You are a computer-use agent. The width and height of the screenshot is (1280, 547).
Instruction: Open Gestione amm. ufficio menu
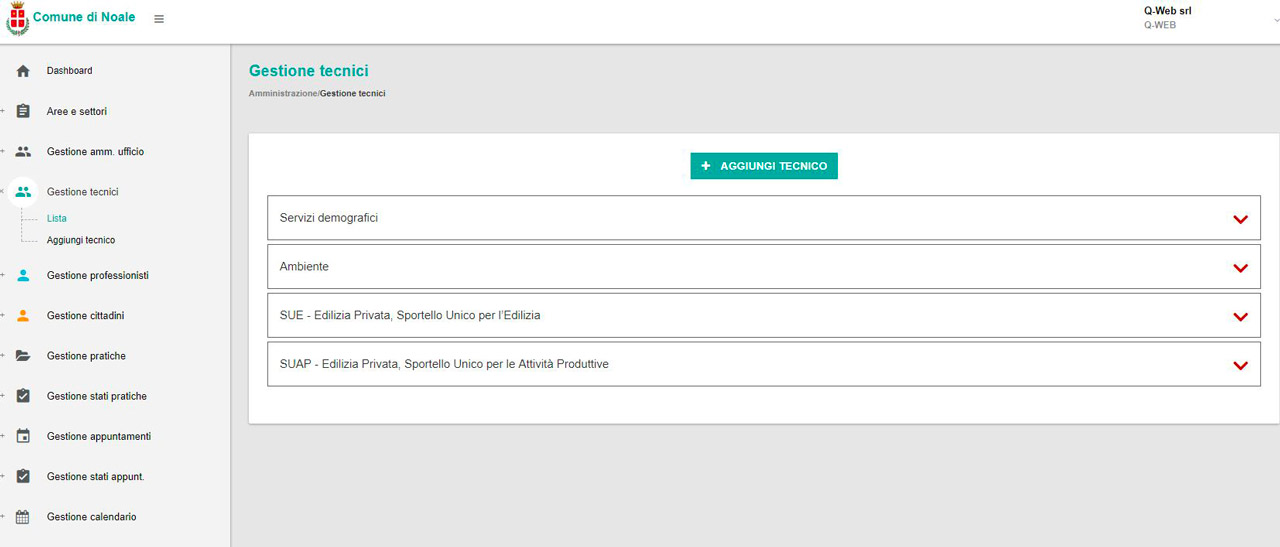(x=95, y=152)
